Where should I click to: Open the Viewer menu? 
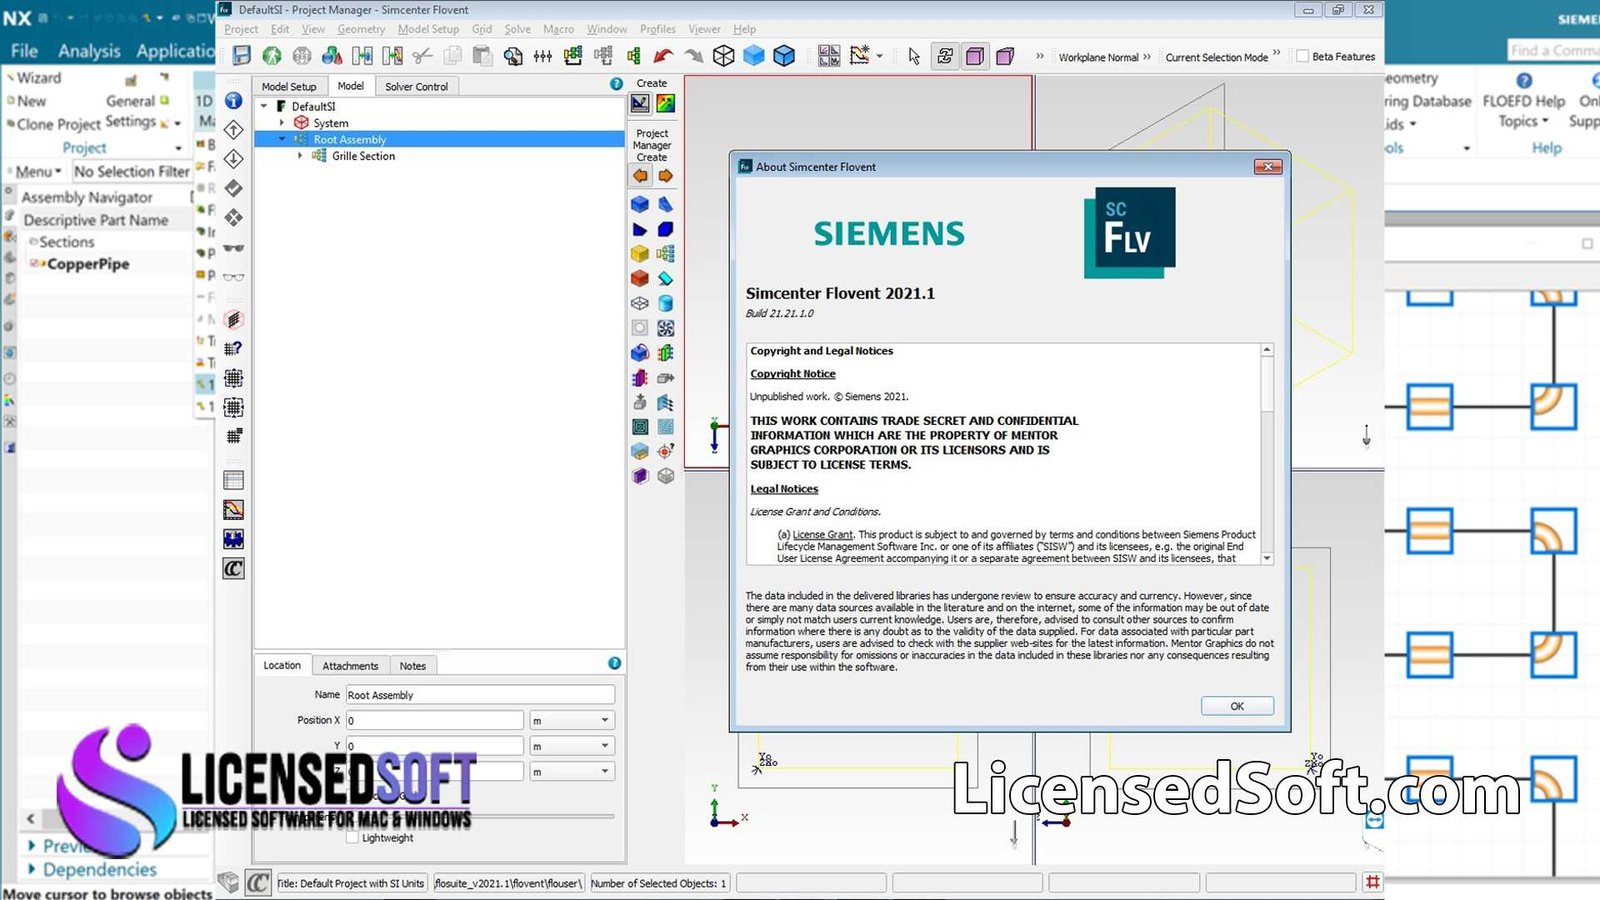[704, 29]
